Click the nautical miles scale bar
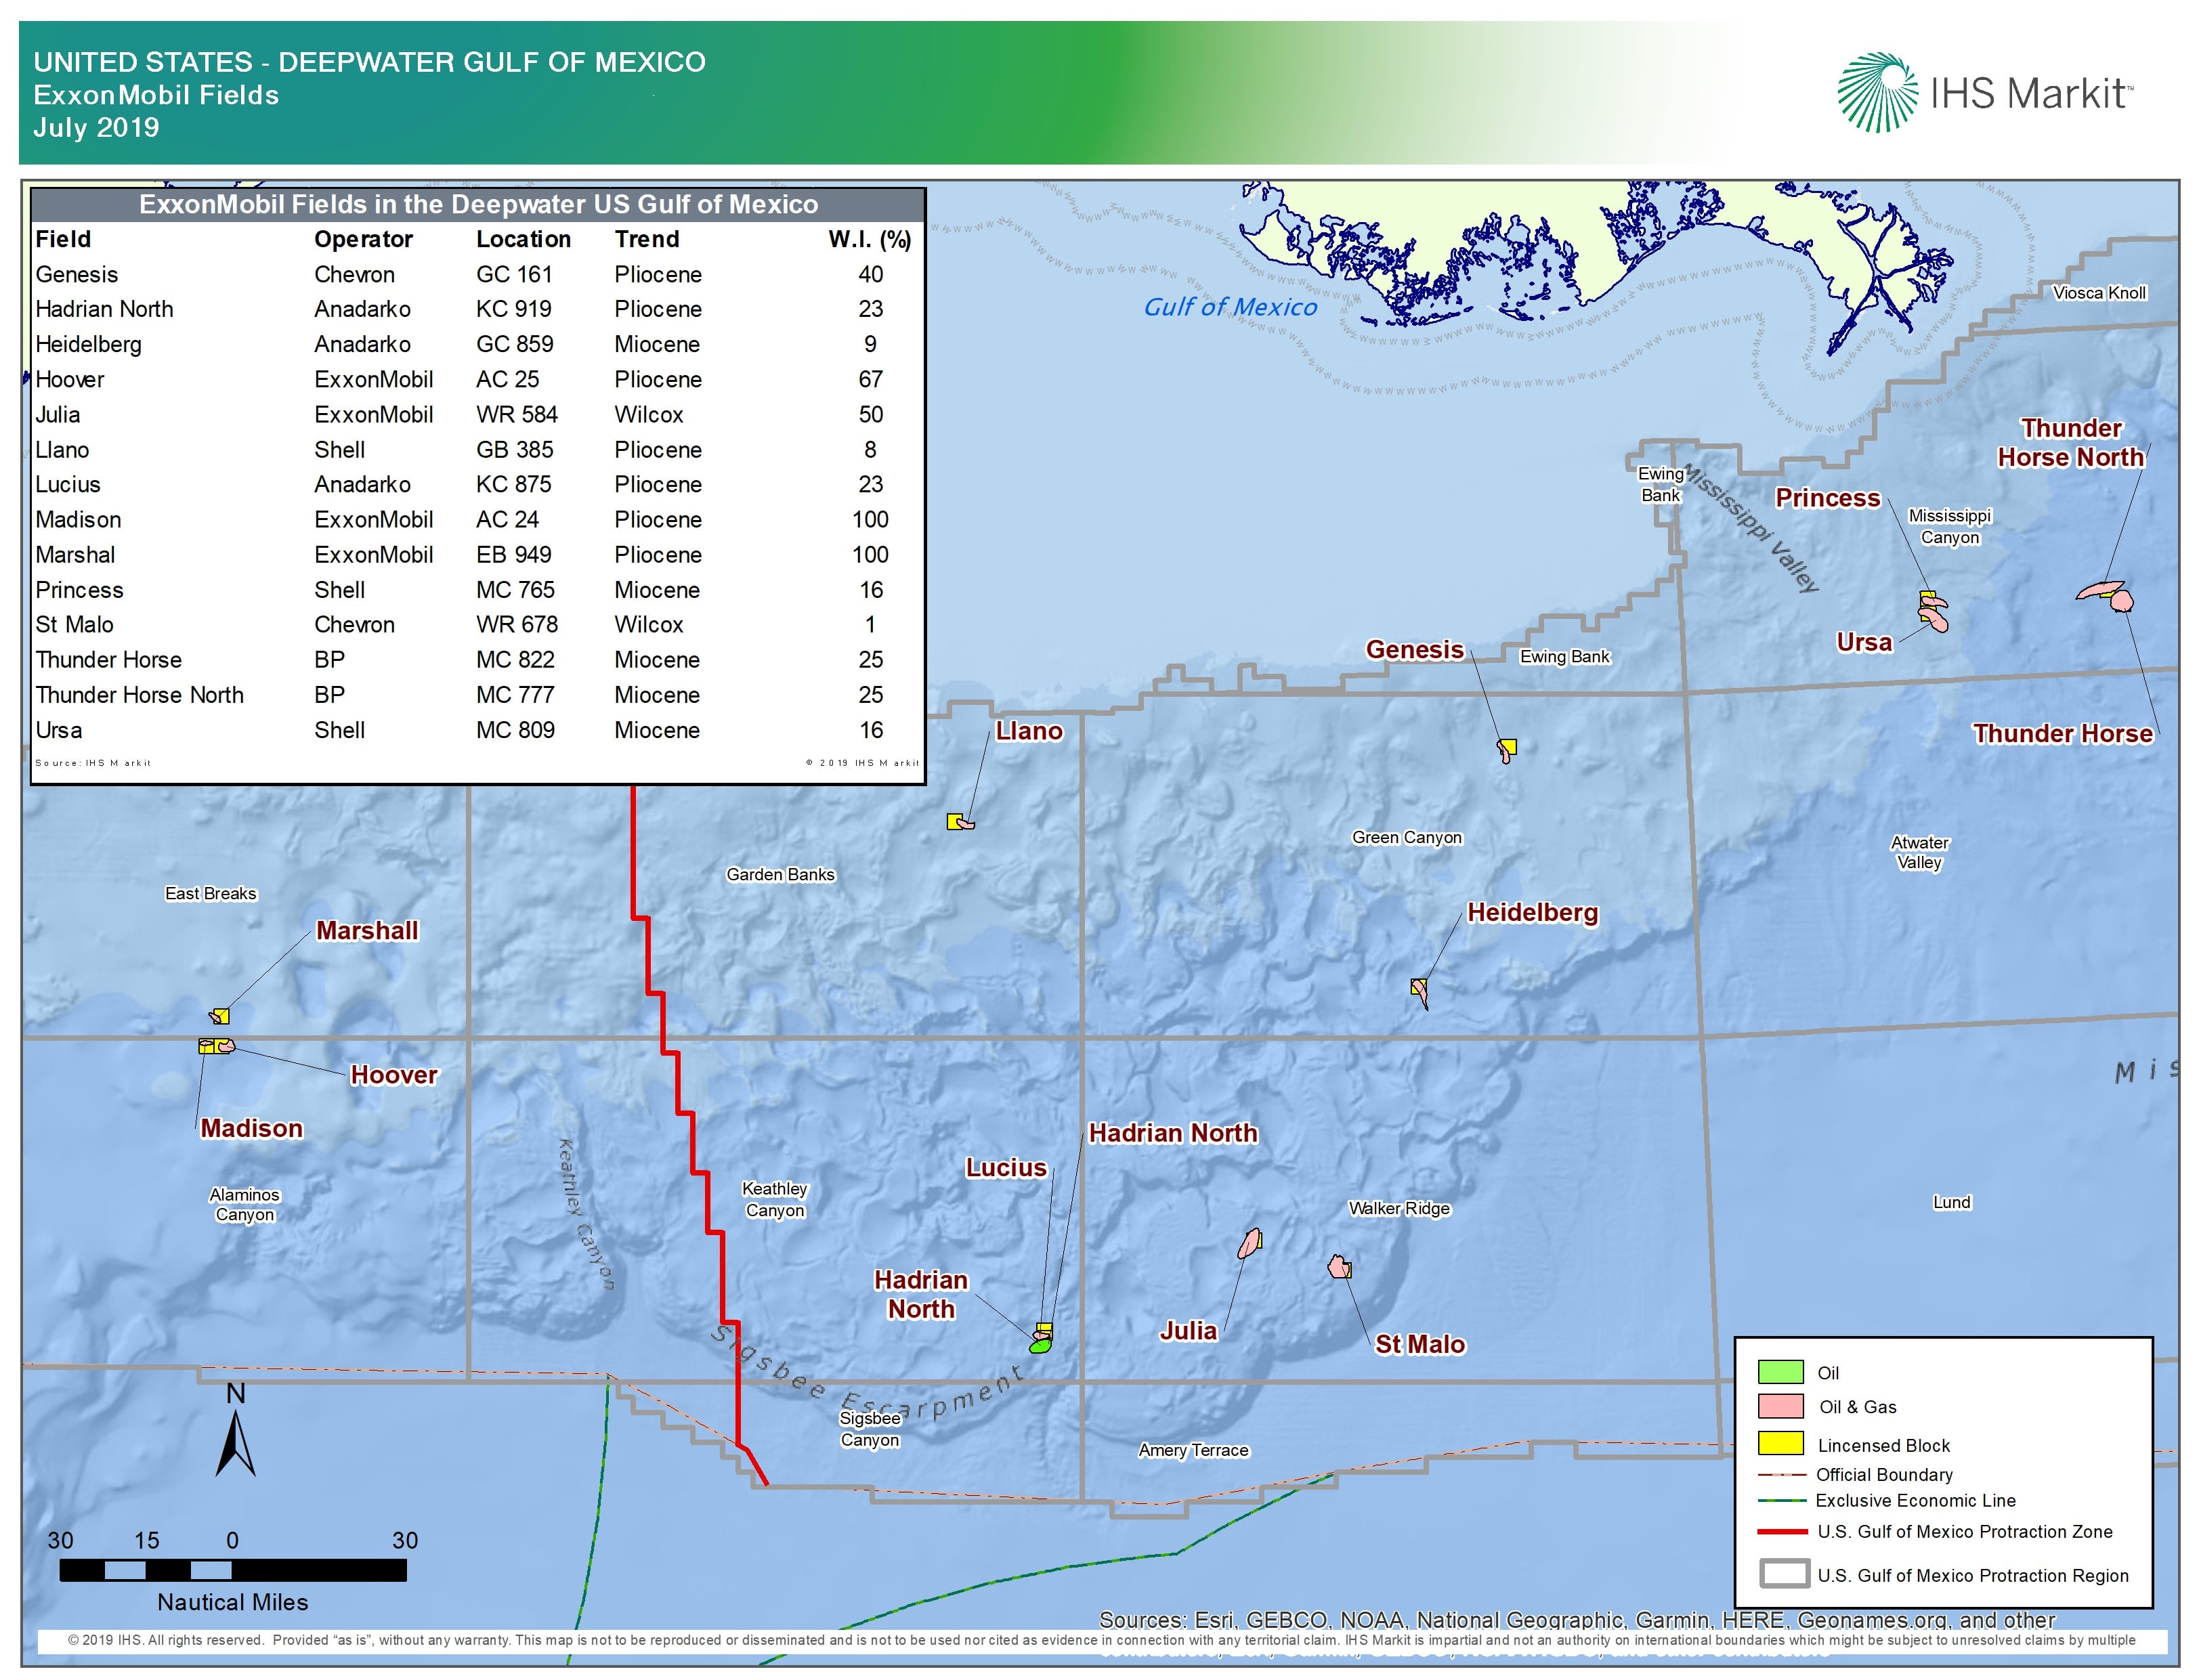The image size is (2199, 1680). point(233,1571)
